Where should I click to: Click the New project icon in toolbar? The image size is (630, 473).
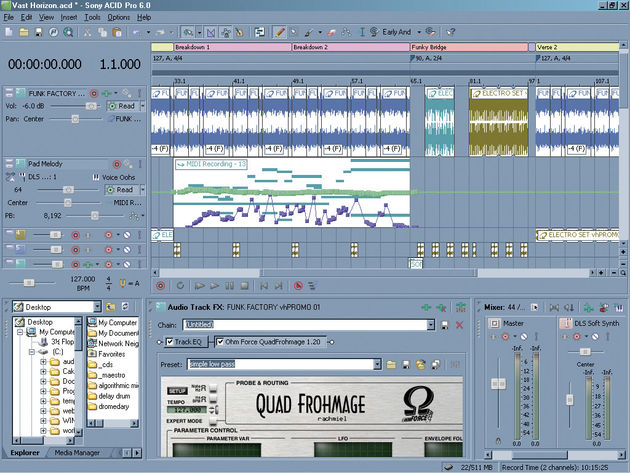[x=9, y=32]
